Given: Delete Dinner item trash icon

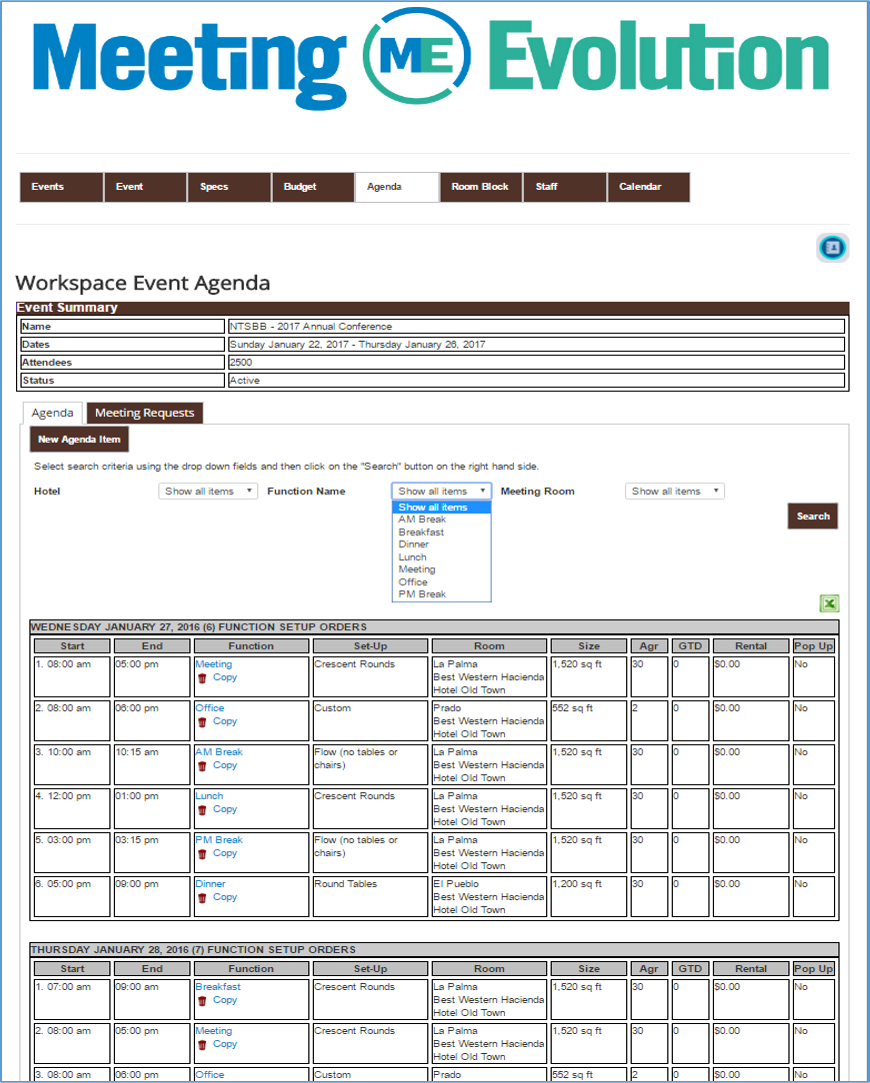Looking at the screenshot, I should click(202, 898).
